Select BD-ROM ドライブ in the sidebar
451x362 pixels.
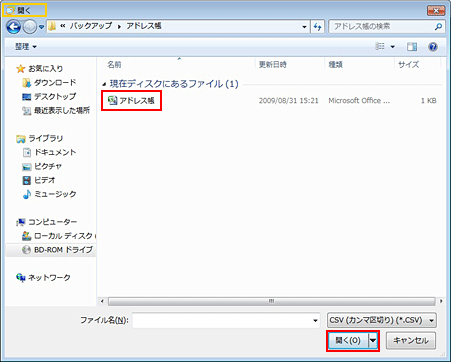(x=63, y=250)
